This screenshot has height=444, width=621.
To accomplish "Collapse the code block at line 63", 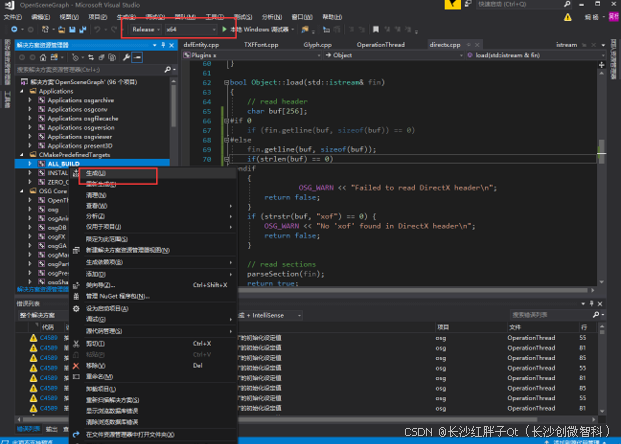I will (227, 83).
